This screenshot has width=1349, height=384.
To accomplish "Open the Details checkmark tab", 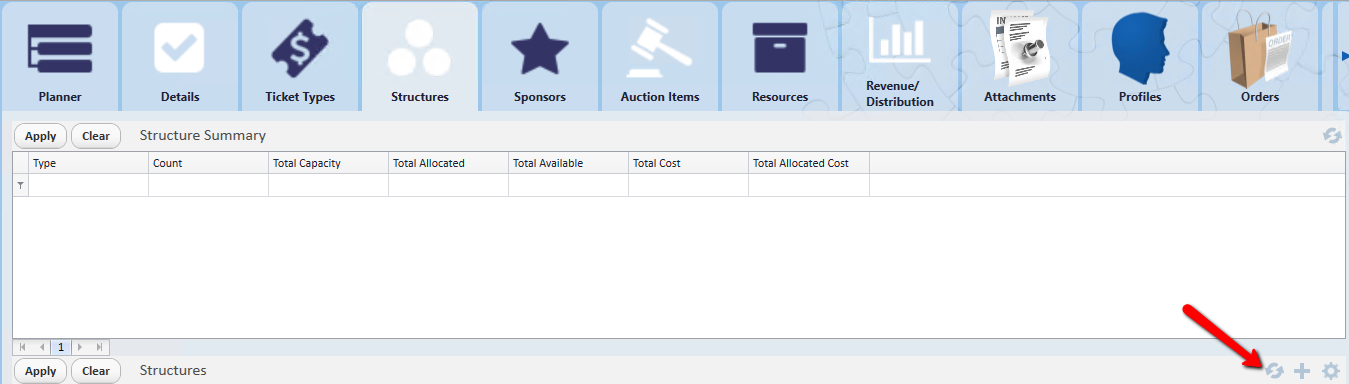I will [x=180, y=56].
